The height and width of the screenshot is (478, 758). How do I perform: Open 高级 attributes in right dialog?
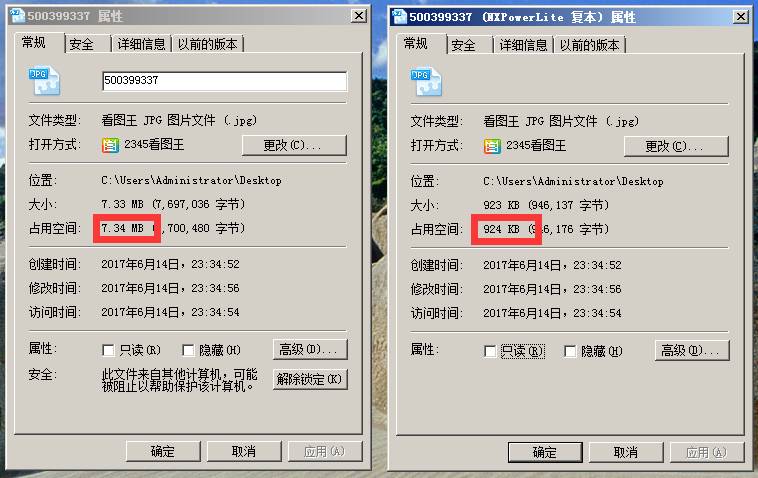point(692,350)
